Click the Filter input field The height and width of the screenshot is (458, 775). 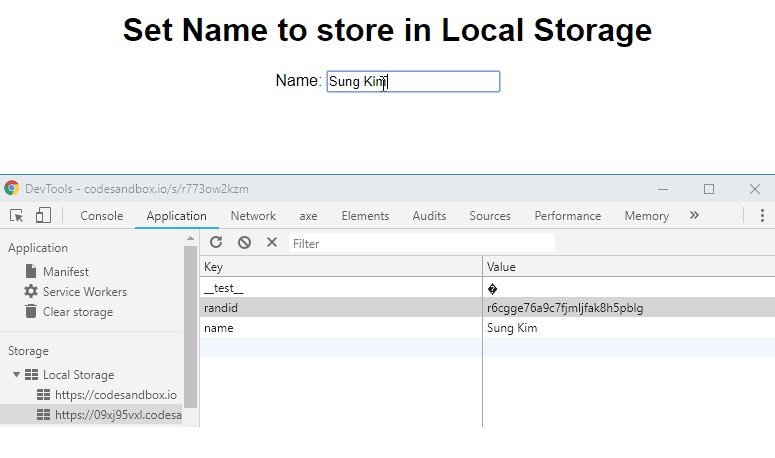tap(422, 243)
